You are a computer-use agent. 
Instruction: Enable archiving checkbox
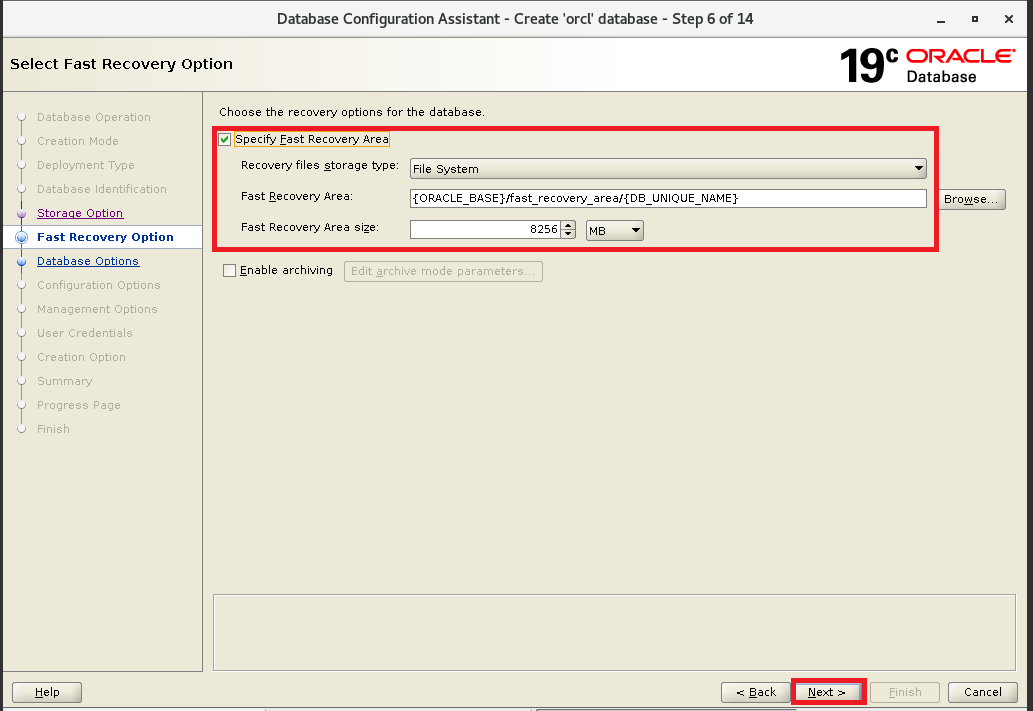coord(230,271)
